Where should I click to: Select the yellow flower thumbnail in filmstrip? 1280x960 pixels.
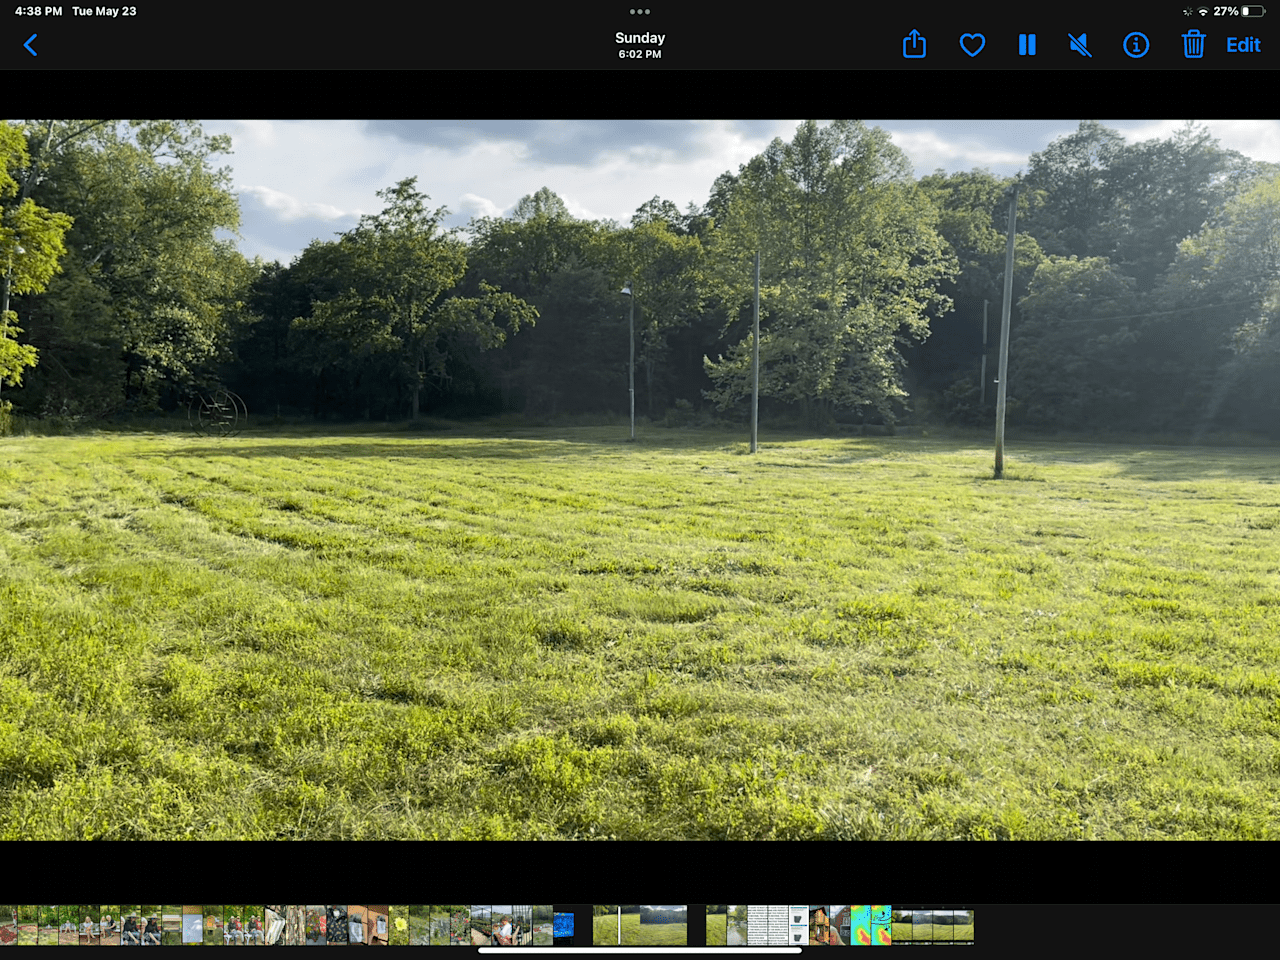(x=399, y=926)
